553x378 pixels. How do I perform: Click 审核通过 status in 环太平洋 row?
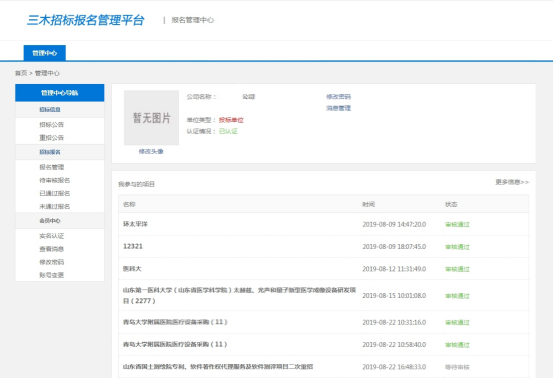coord(457,224)
